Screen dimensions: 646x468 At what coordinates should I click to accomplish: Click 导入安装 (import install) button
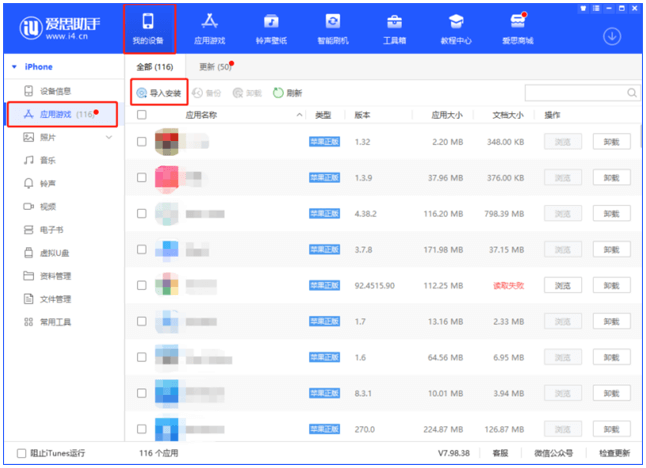click(160, 93)
